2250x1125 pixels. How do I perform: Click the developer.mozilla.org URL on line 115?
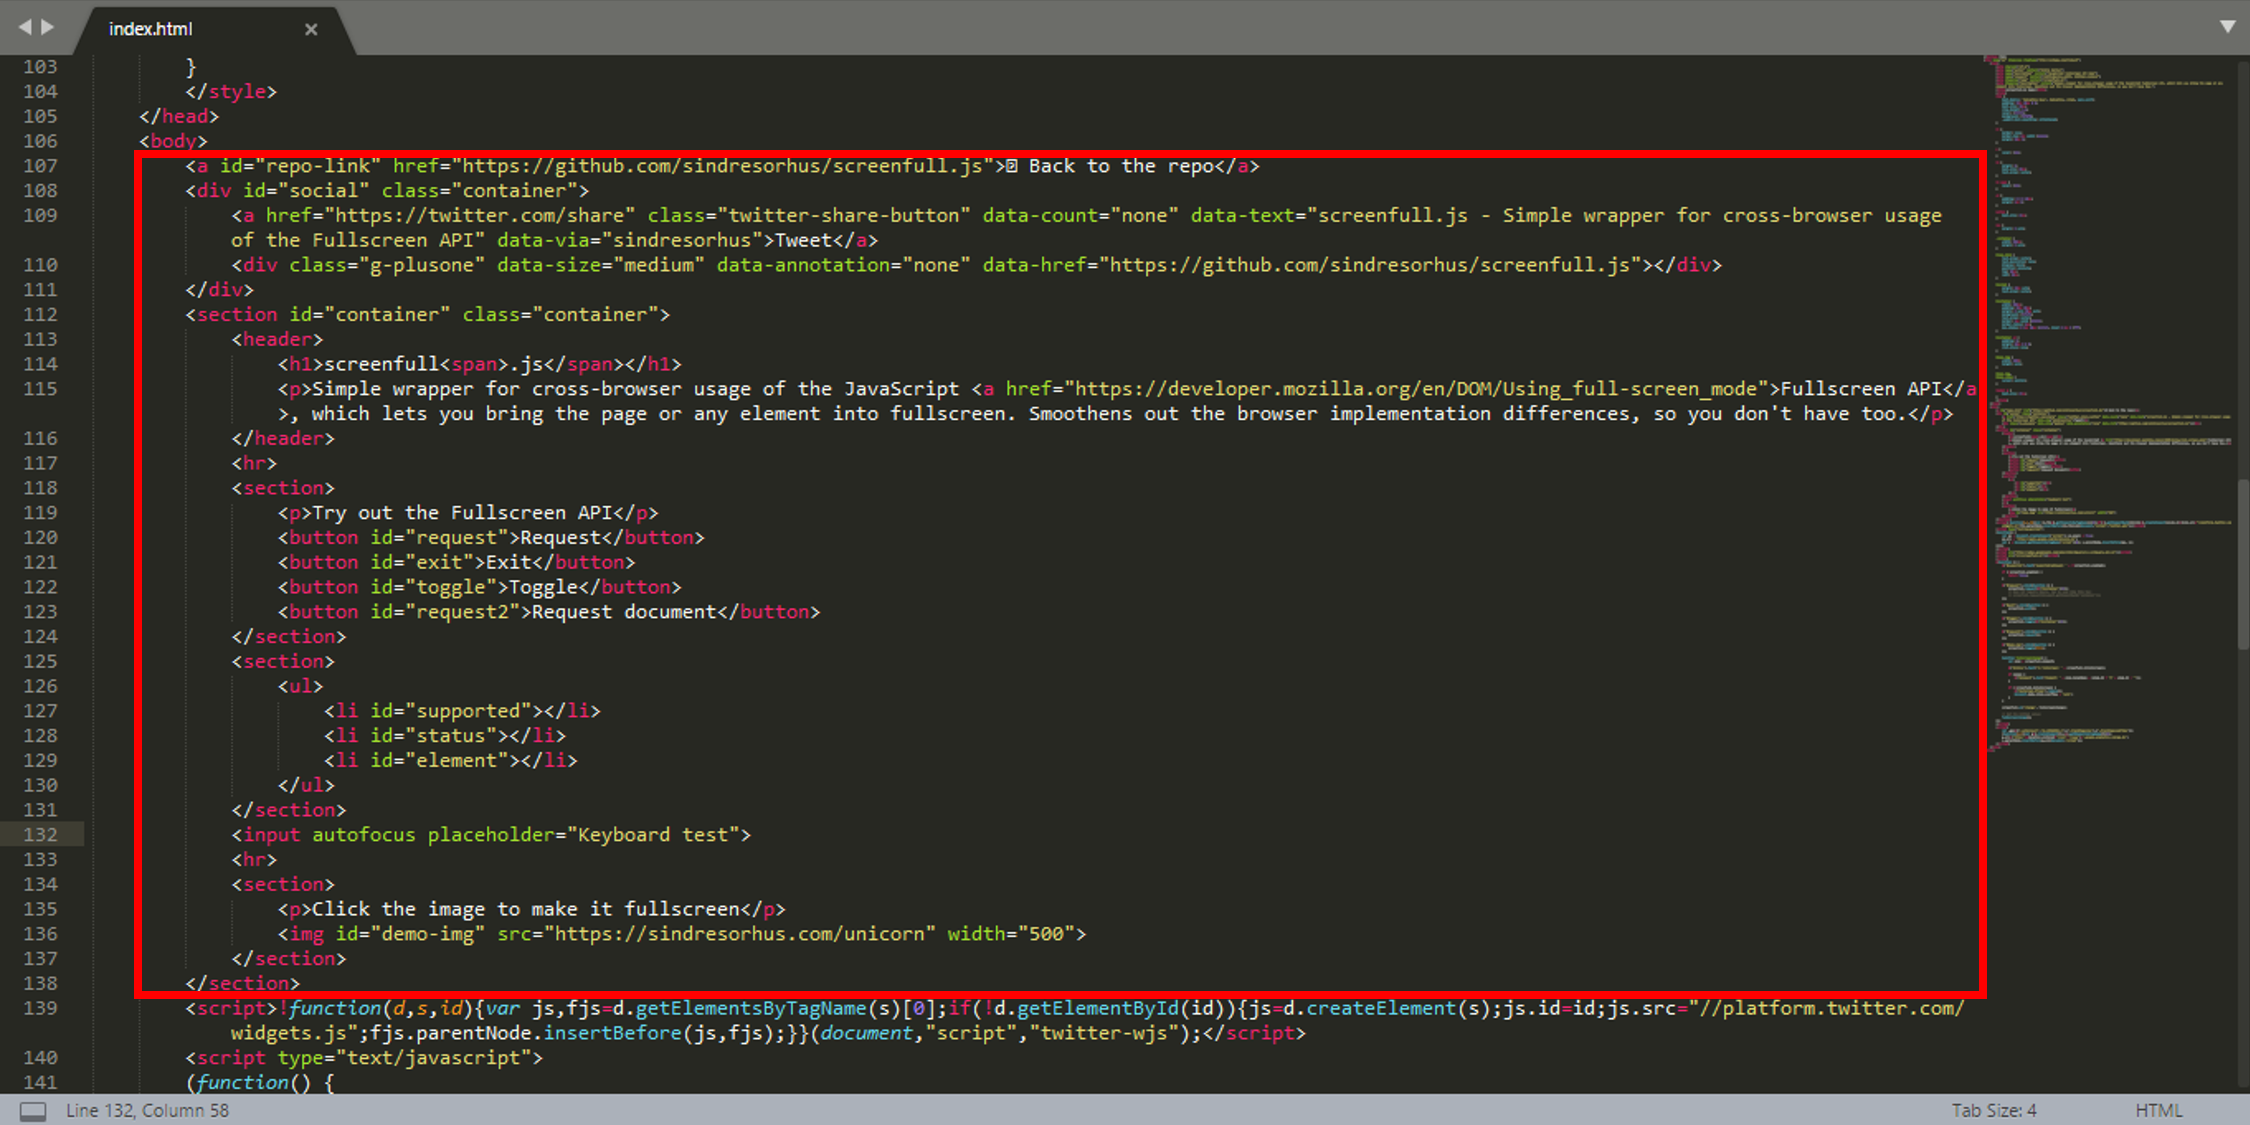1415,389
